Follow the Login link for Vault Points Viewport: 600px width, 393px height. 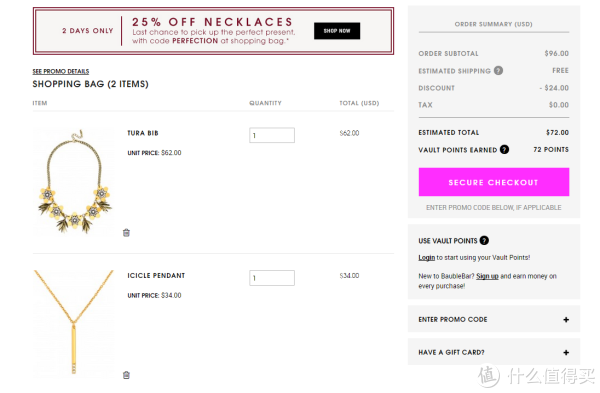(x=426, y=258)
